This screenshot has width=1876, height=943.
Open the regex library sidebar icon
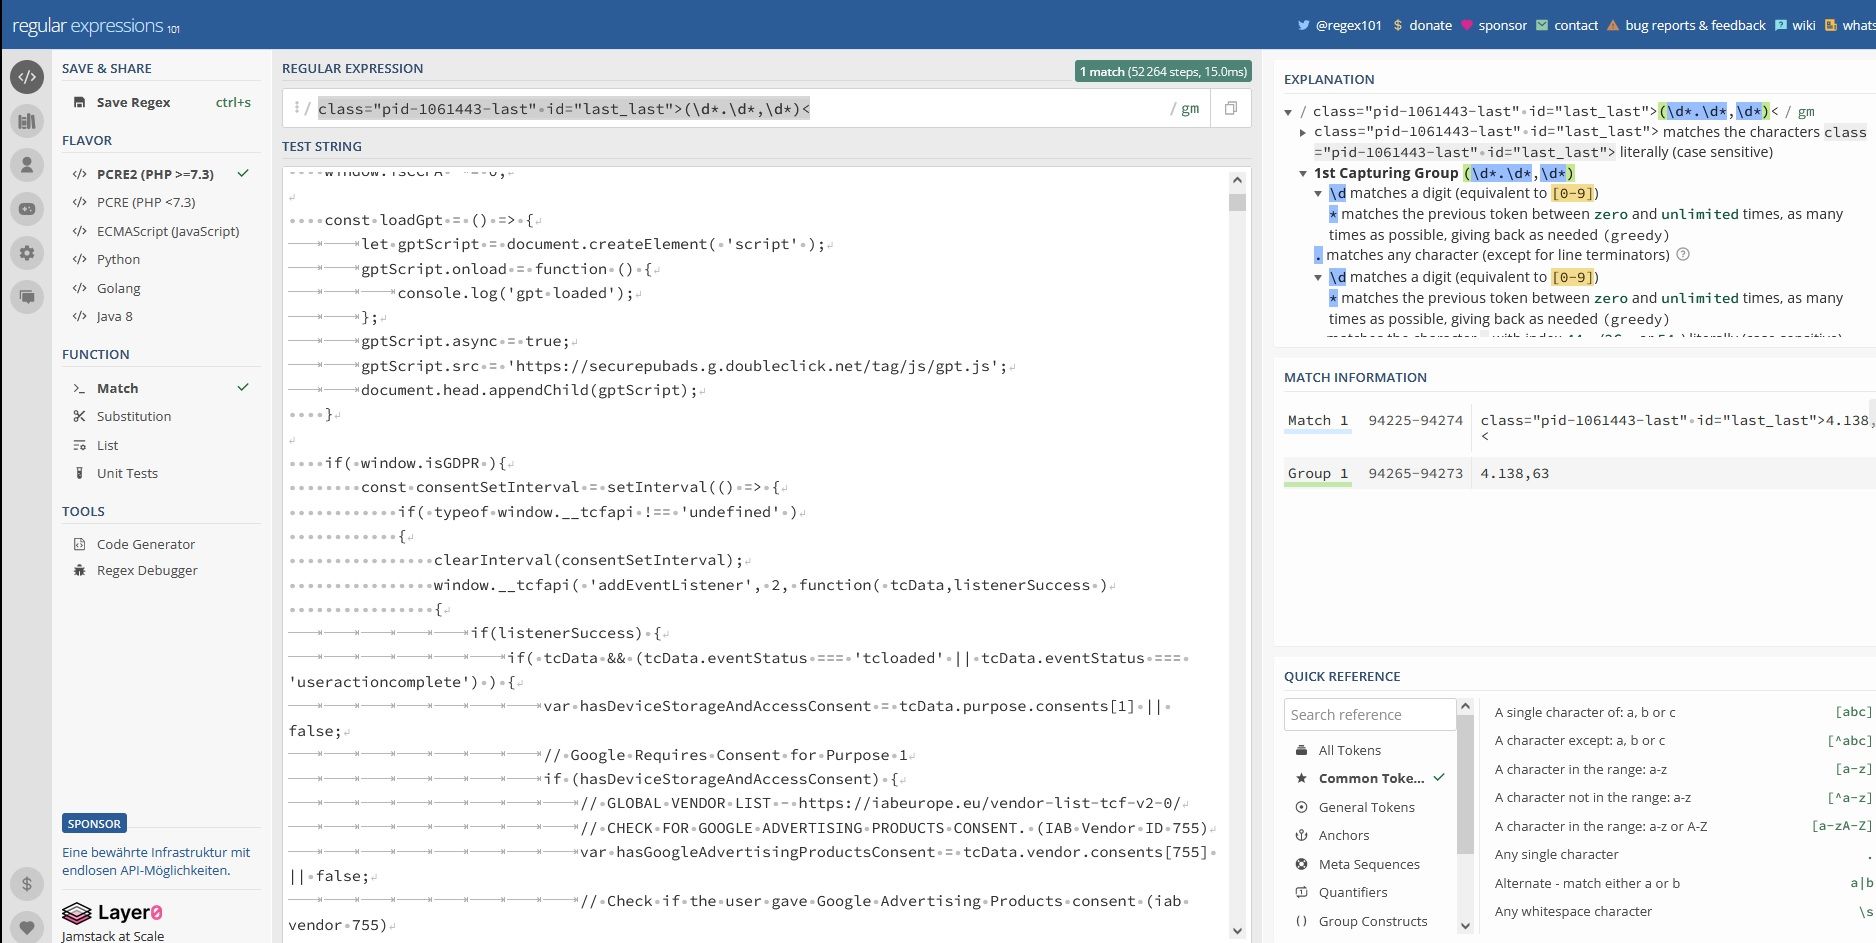pos(27,121)
